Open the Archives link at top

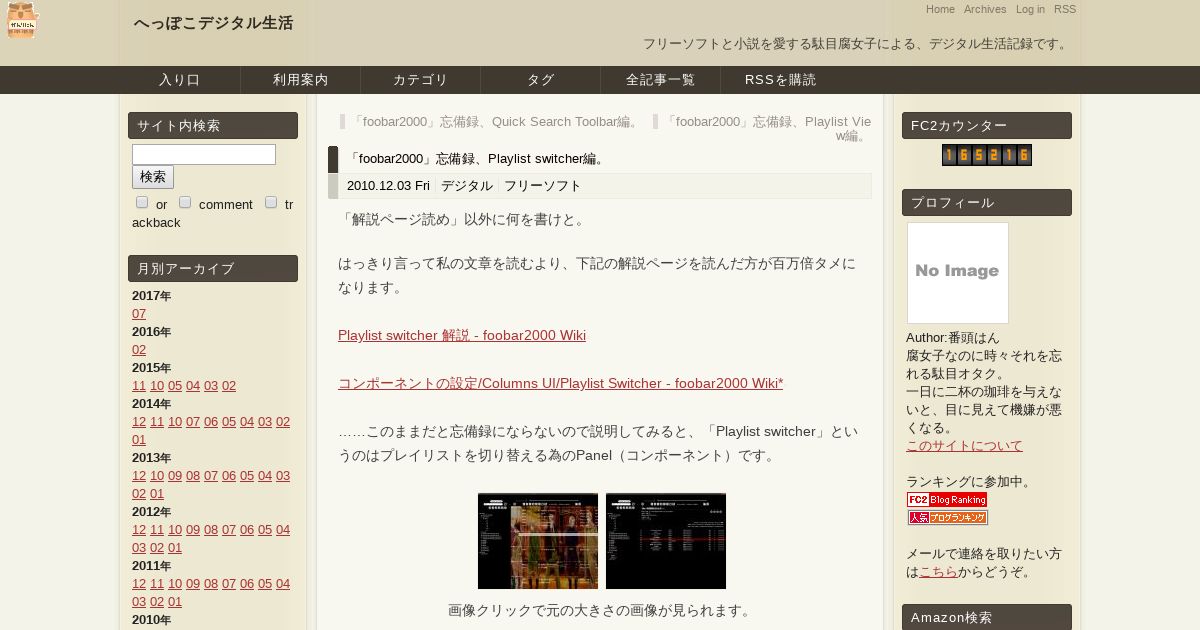(x=985, y=9)
